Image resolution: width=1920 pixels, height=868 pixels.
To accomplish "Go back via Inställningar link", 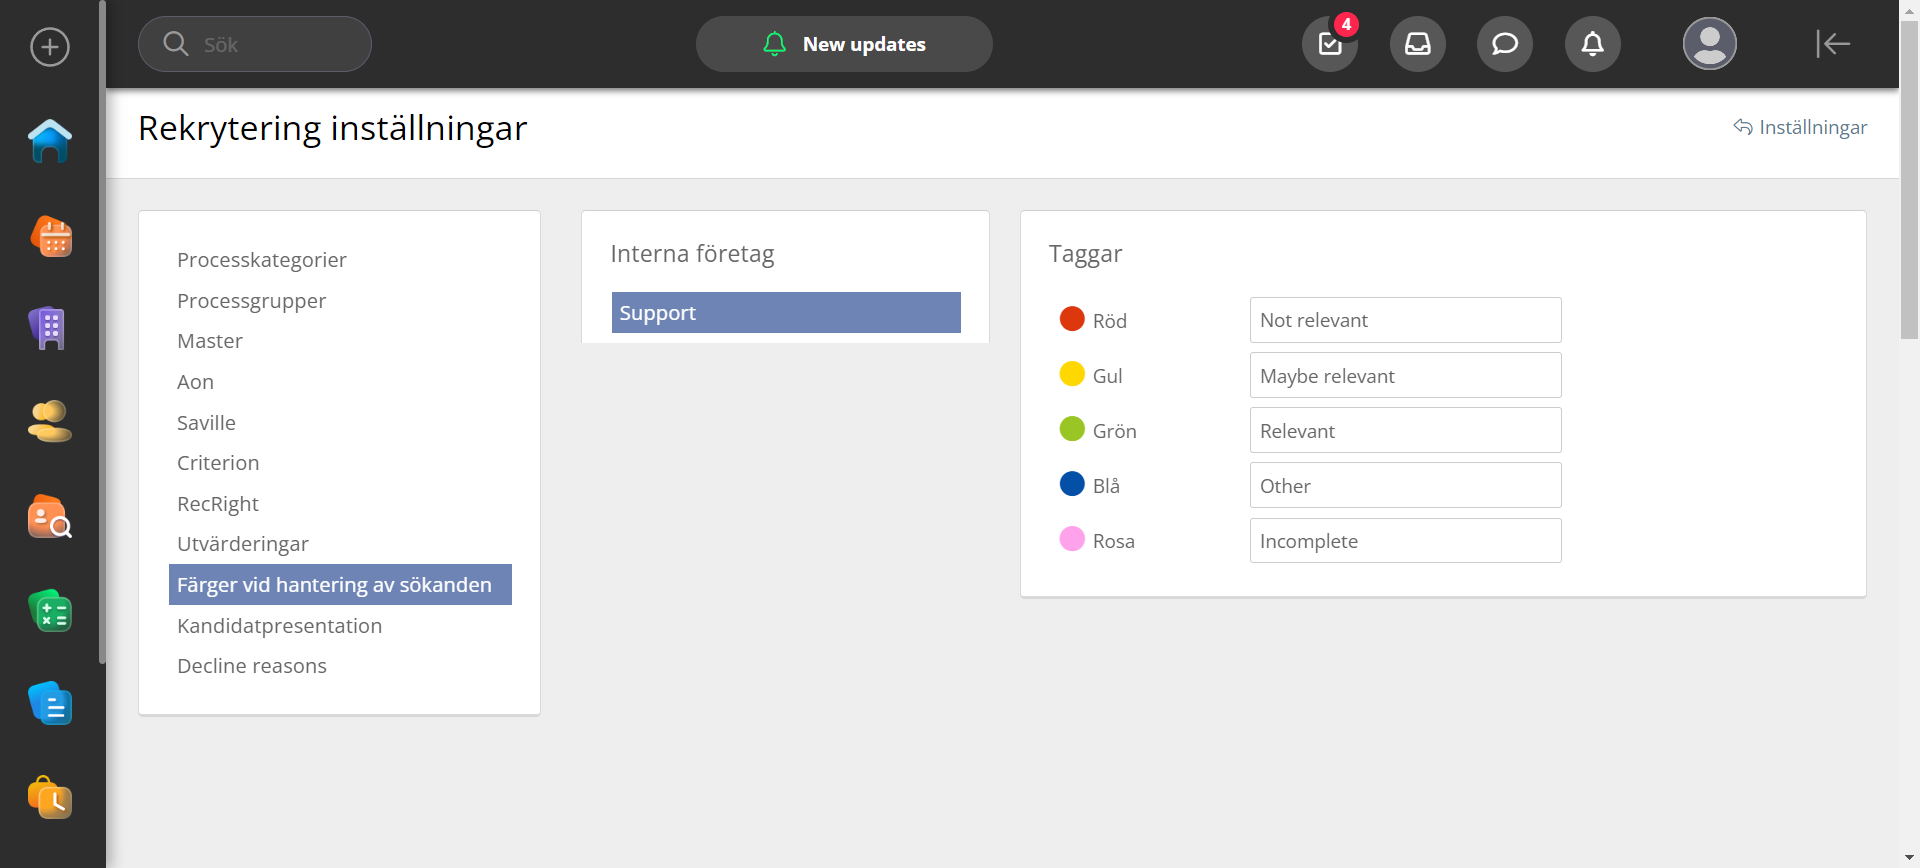I will 1800,127.
